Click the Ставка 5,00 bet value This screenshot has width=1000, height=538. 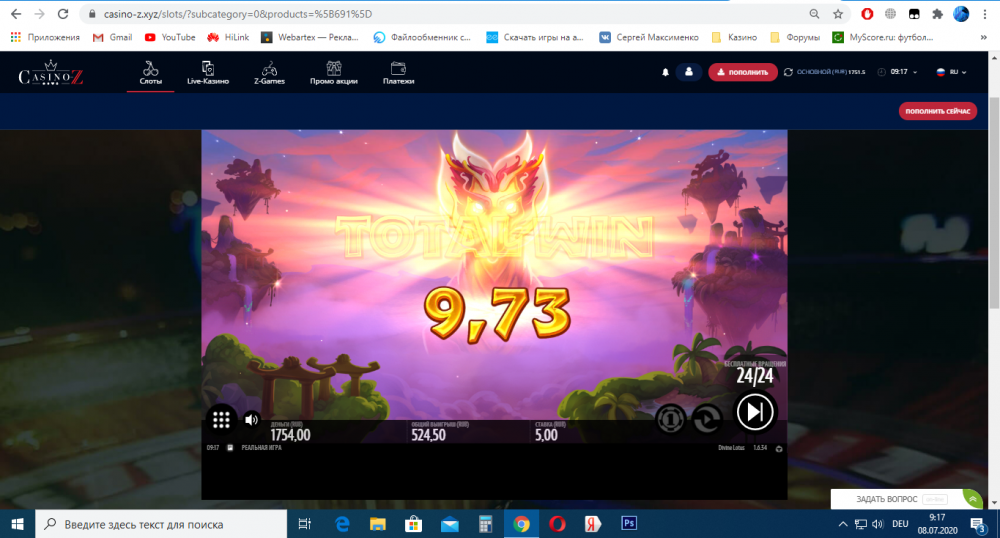[547, 435]
